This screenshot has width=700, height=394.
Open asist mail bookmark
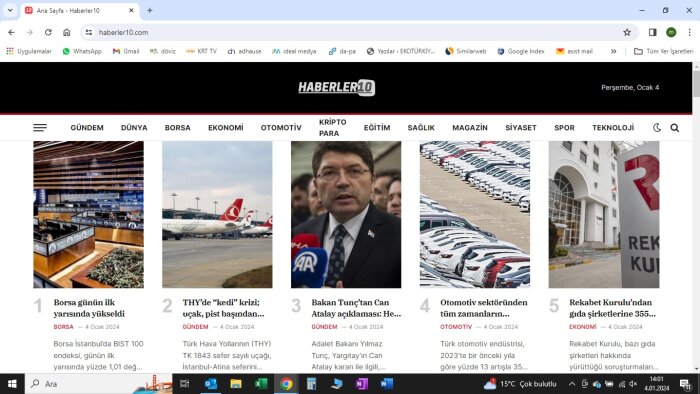pyautogui.click(x=574, y=51)
